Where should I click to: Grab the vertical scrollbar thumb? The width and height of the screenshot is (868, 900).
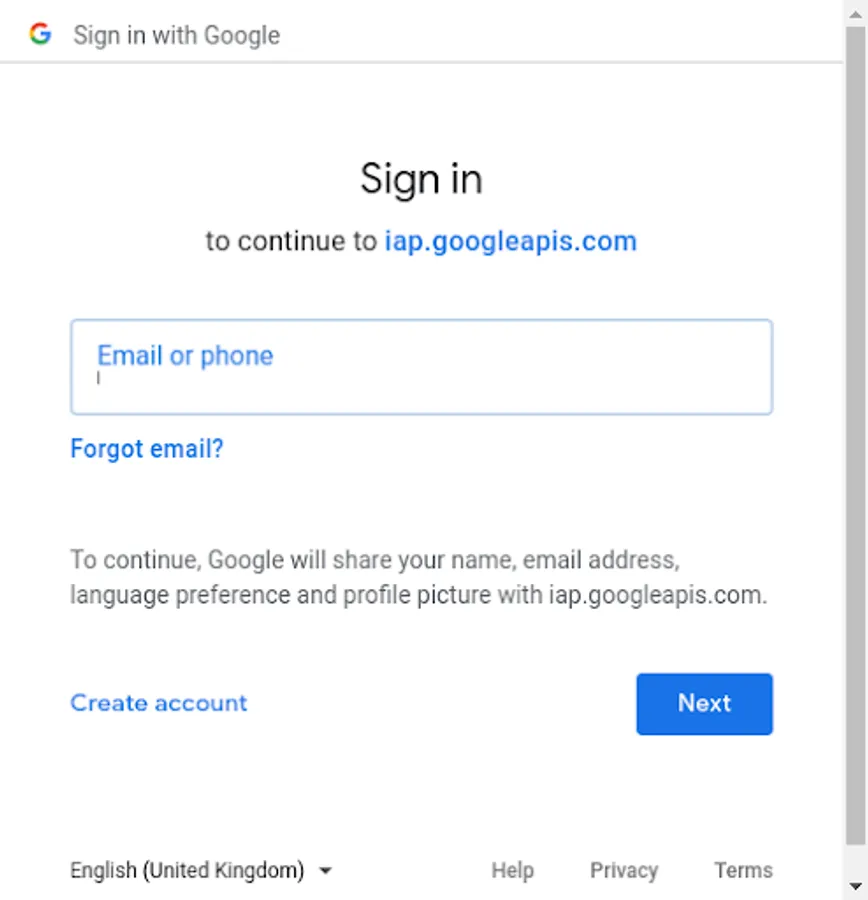[x=855, y=436]
